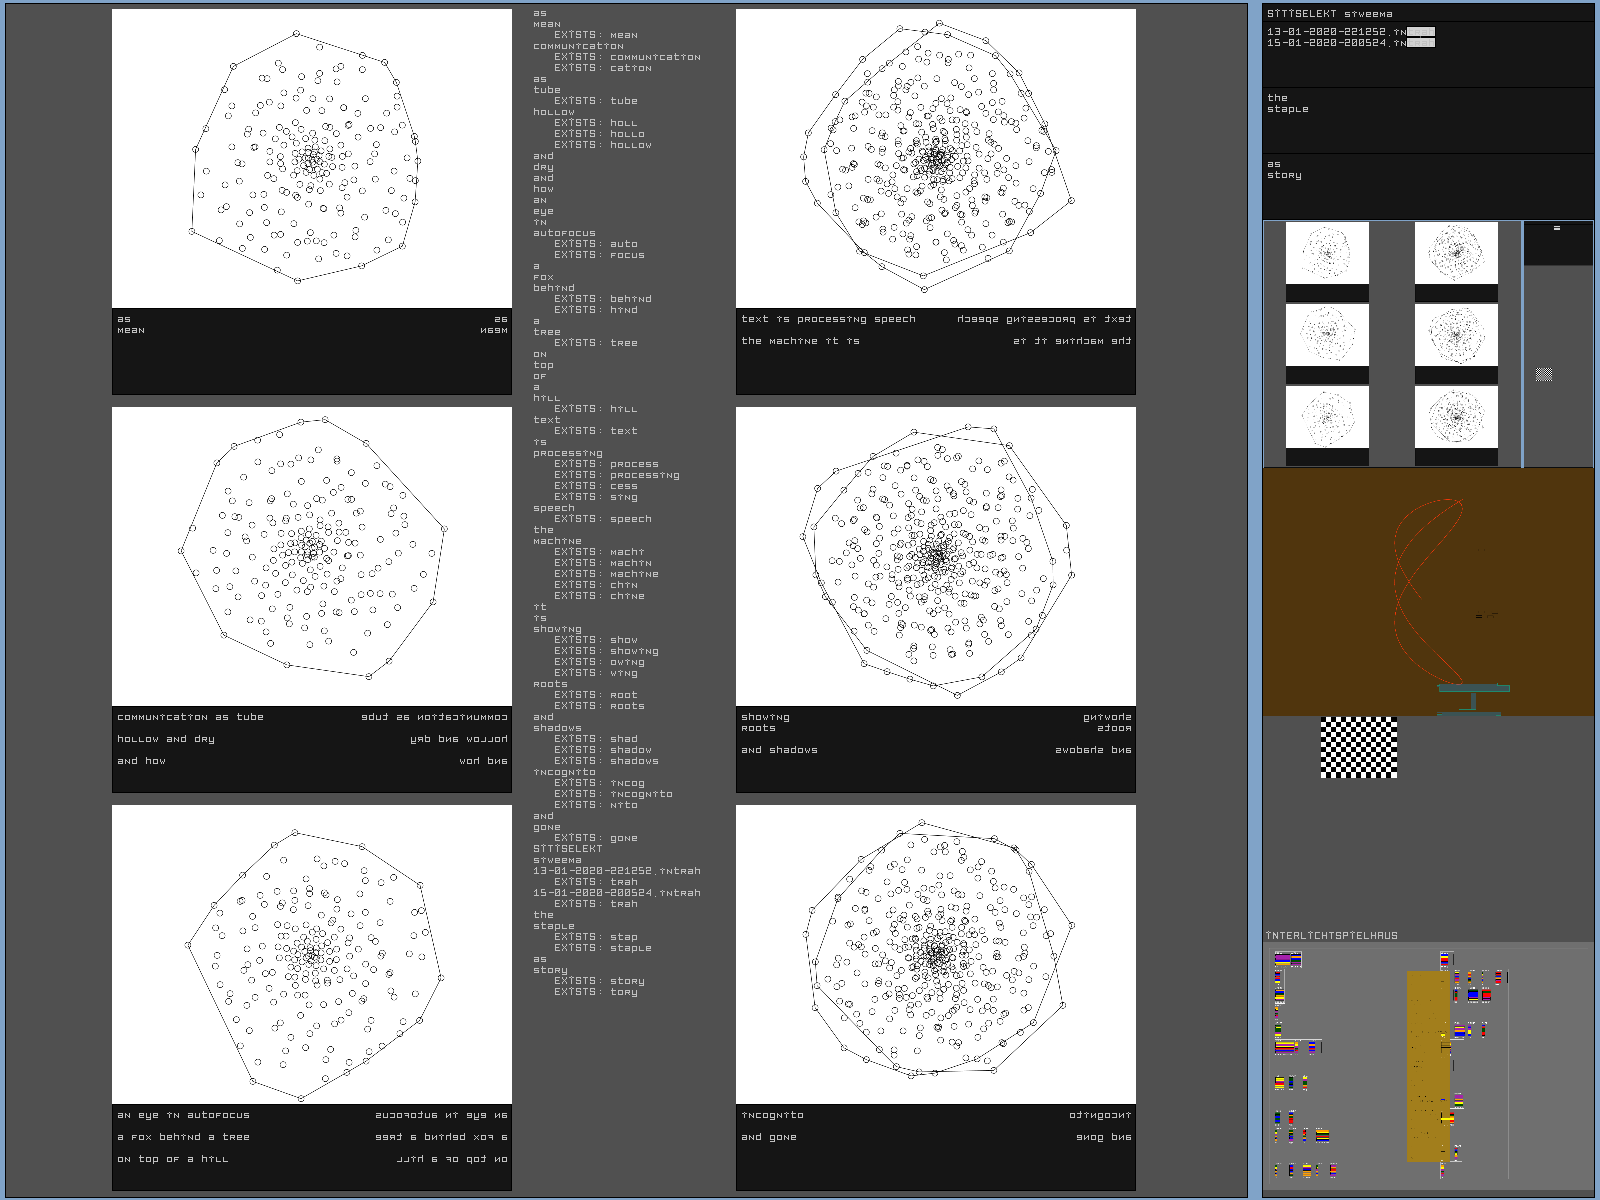The height and width of the screenshot is (1200, 1600).
Task: Click the teal platform beneath the red curve
Action: 1474,689
